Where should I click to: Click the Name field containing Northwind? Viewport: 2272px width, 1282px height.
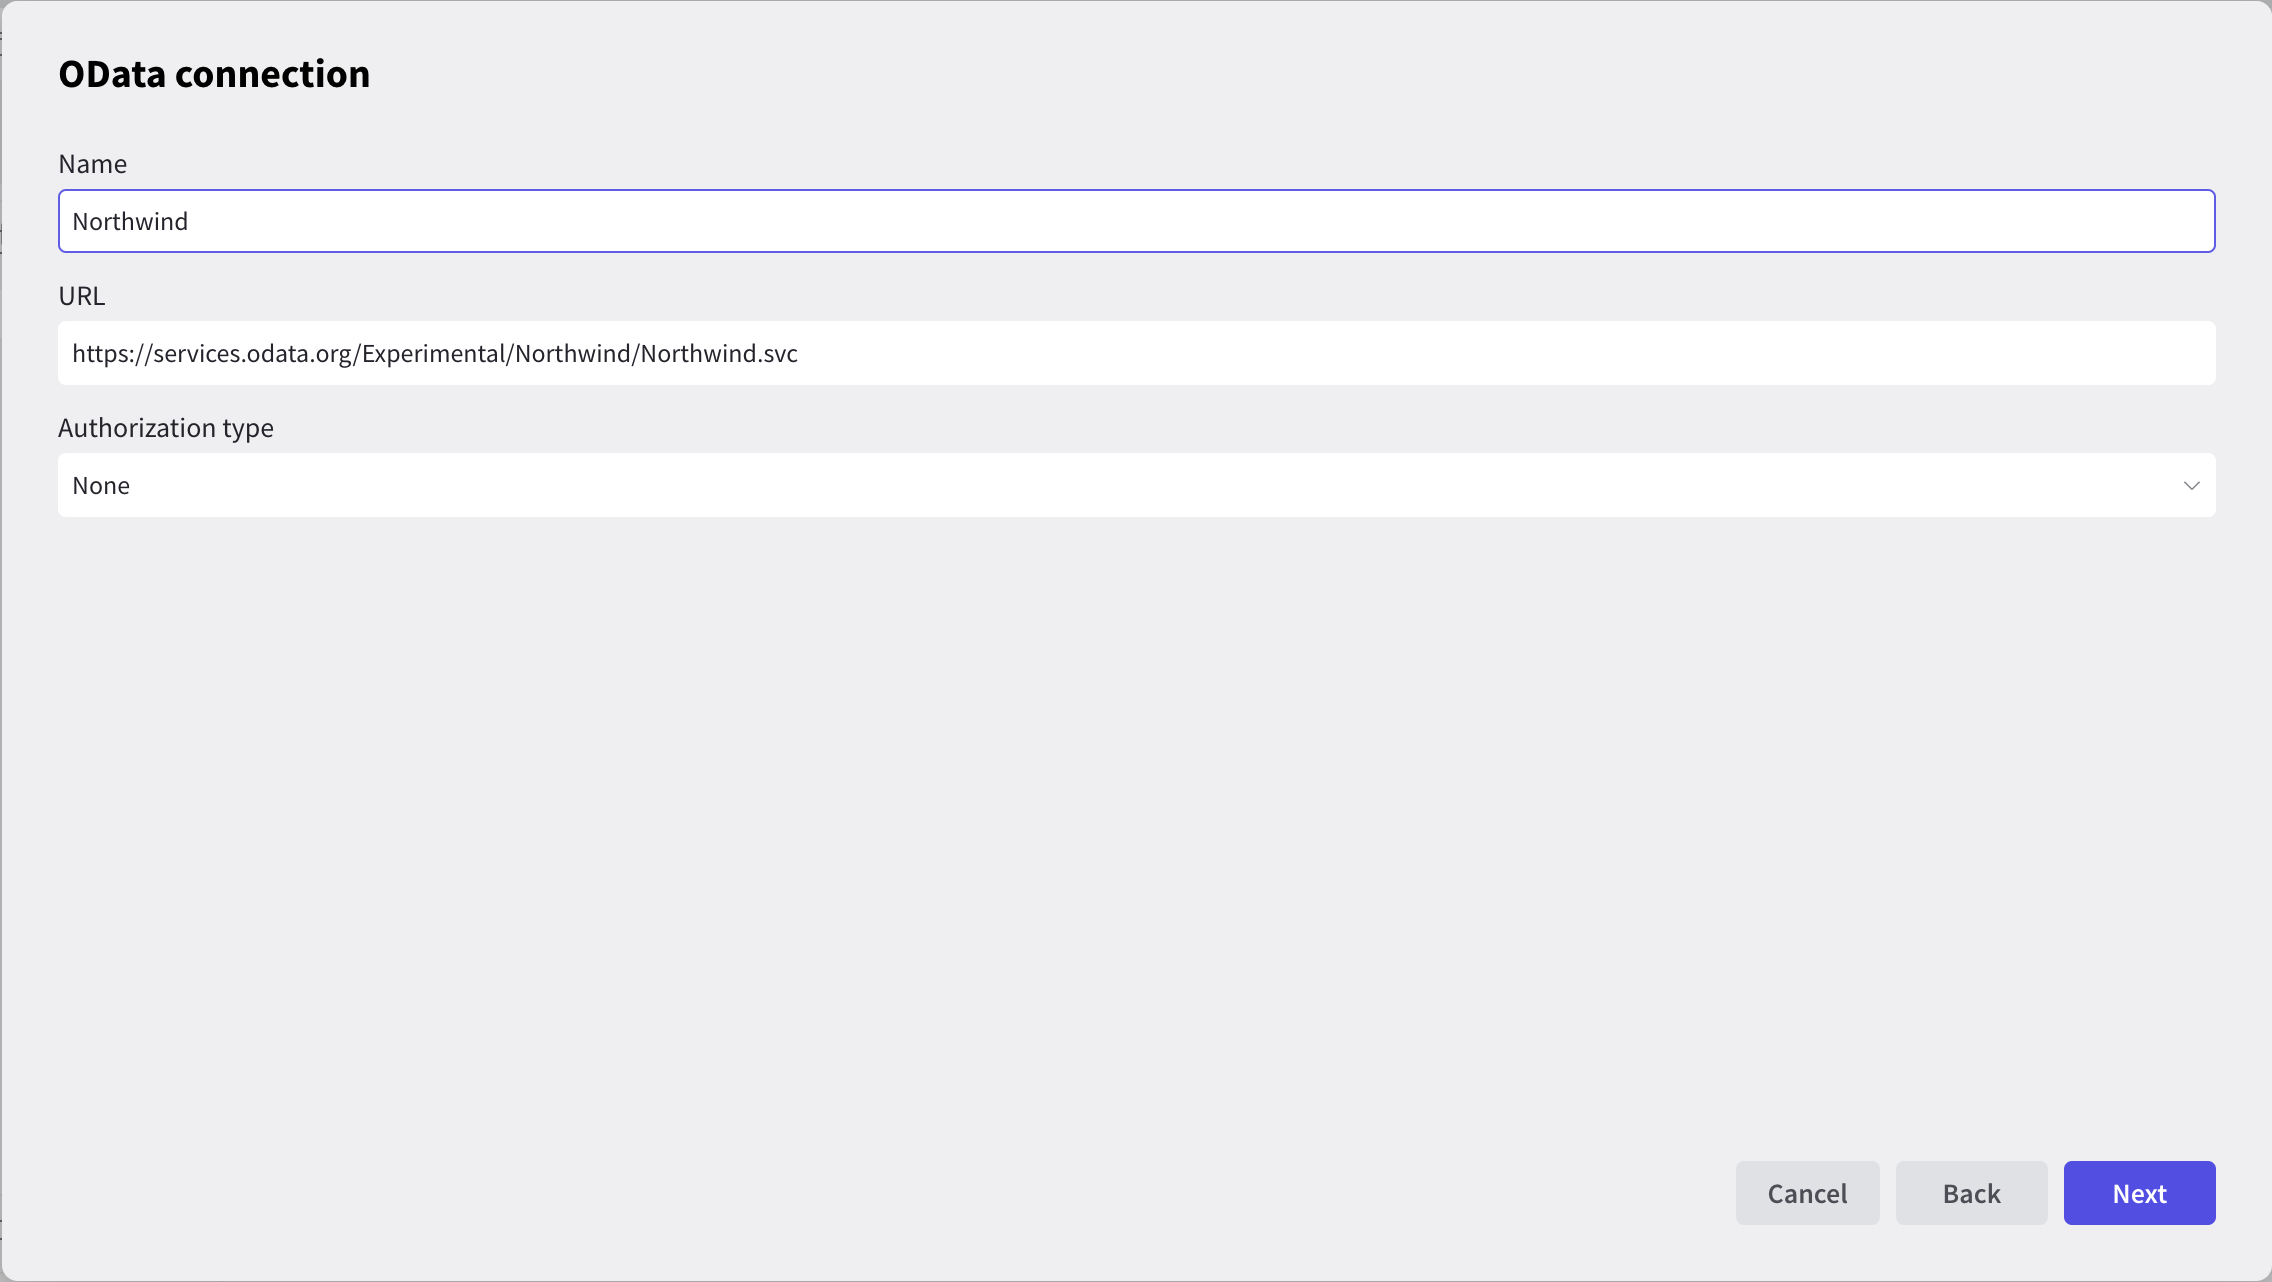pyautogui.click(x=1136, y=221)
